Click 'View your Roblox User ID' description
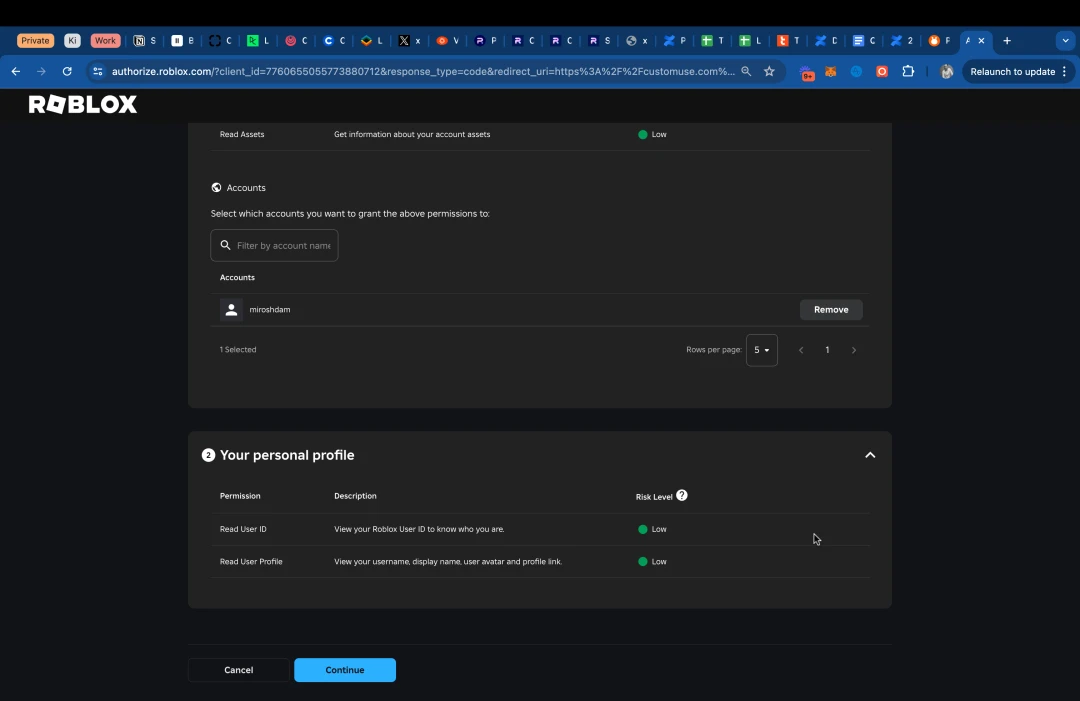 pyautogui.click(x=419, y=530)
